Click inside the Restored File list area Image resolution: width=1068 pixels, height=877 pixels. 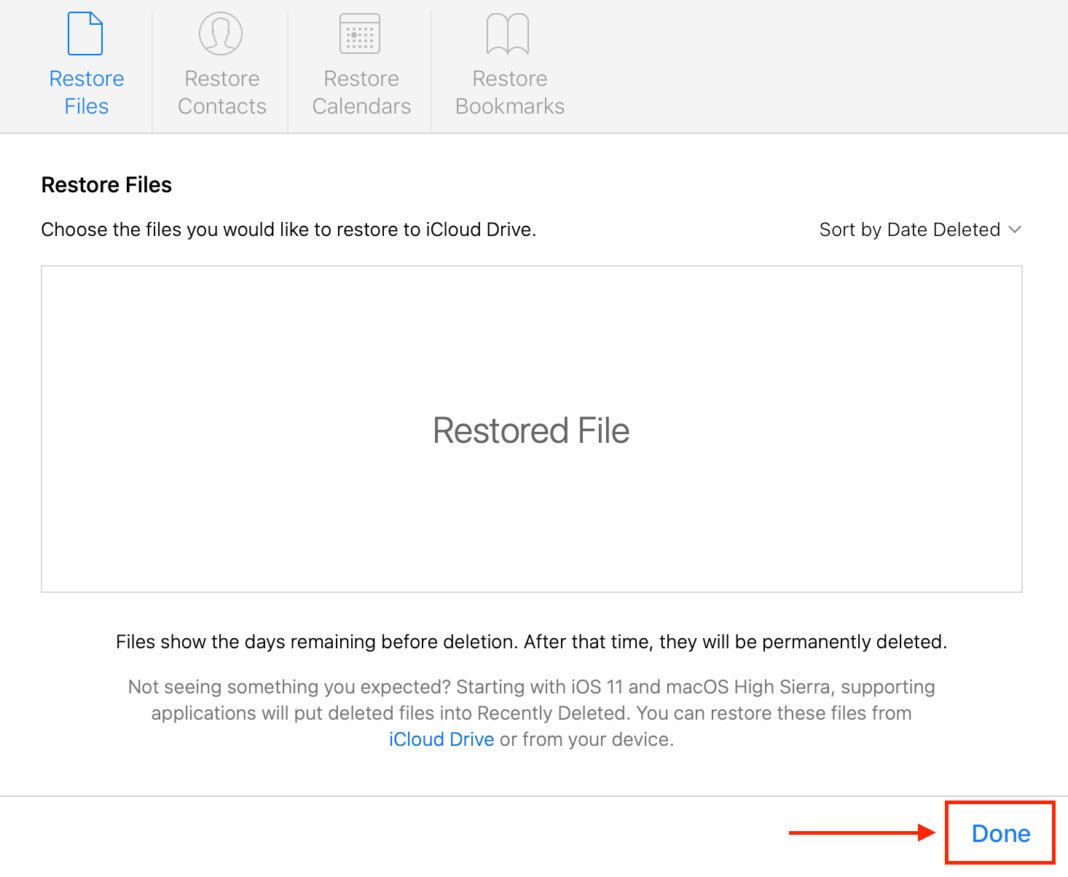(531, 430)
